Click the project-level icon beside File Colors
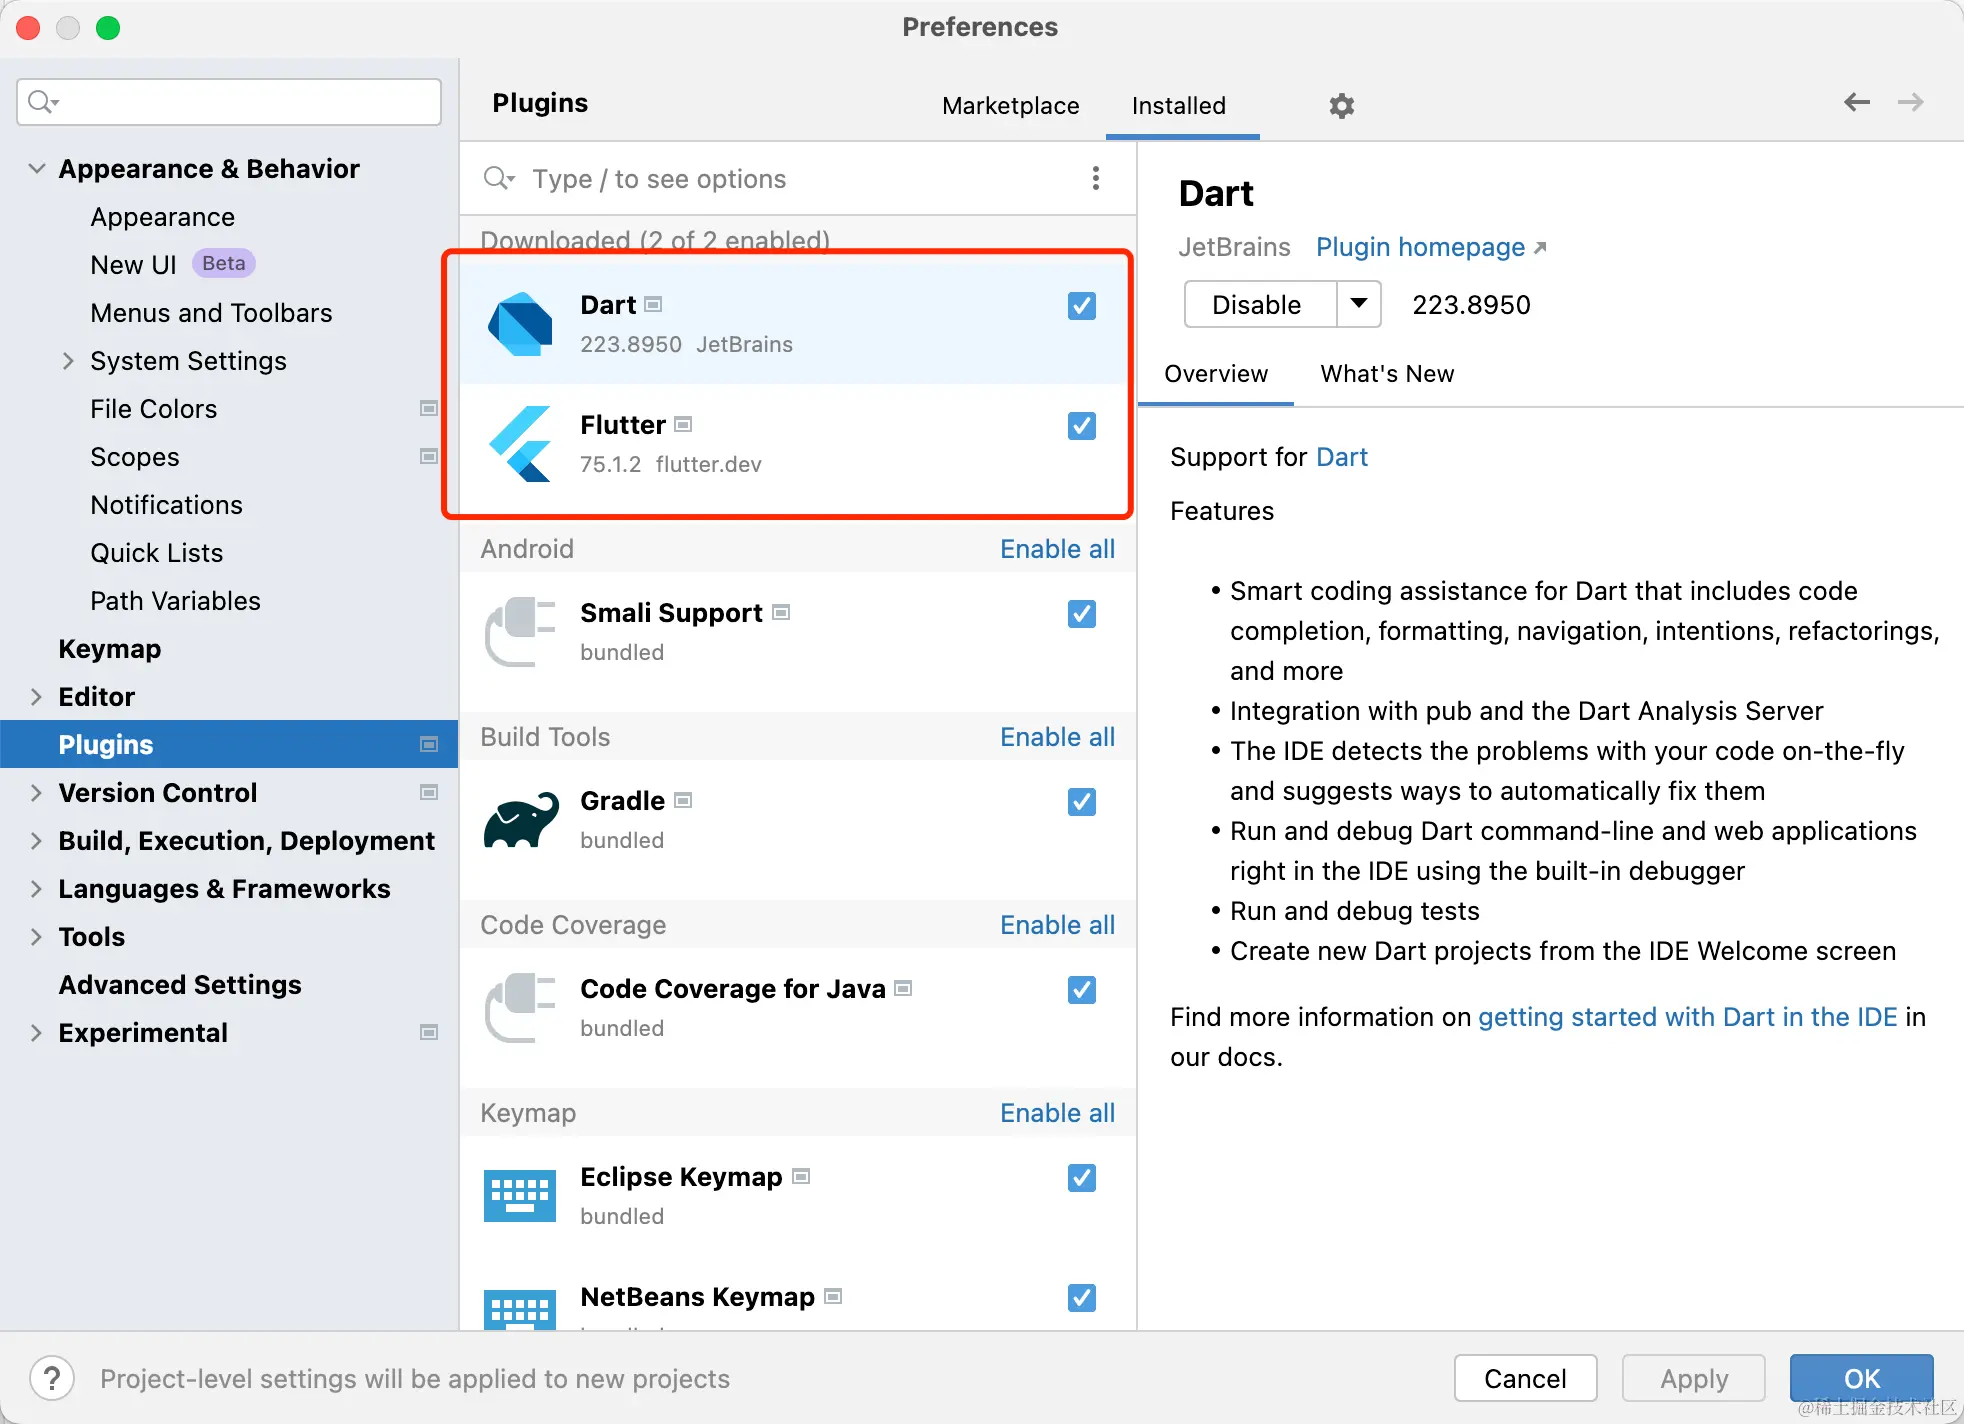This screenshot has width=1964, height=1424. 429,408
